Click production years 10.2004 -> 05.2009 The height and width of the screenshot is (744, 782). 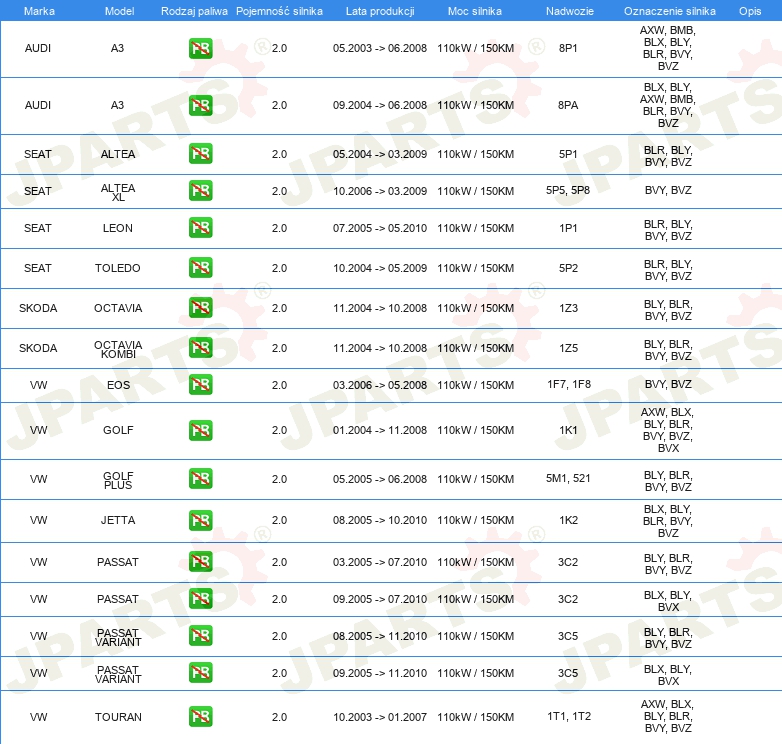[380, 268]
